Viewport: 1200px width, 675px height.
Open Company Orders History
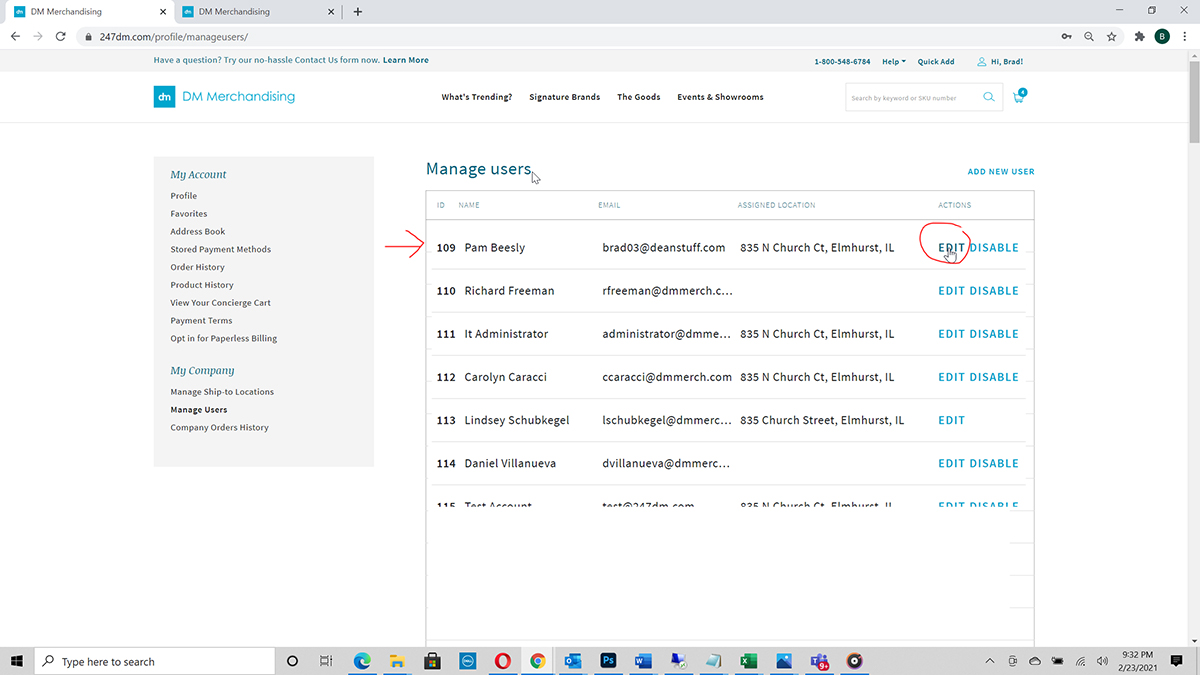220,428
